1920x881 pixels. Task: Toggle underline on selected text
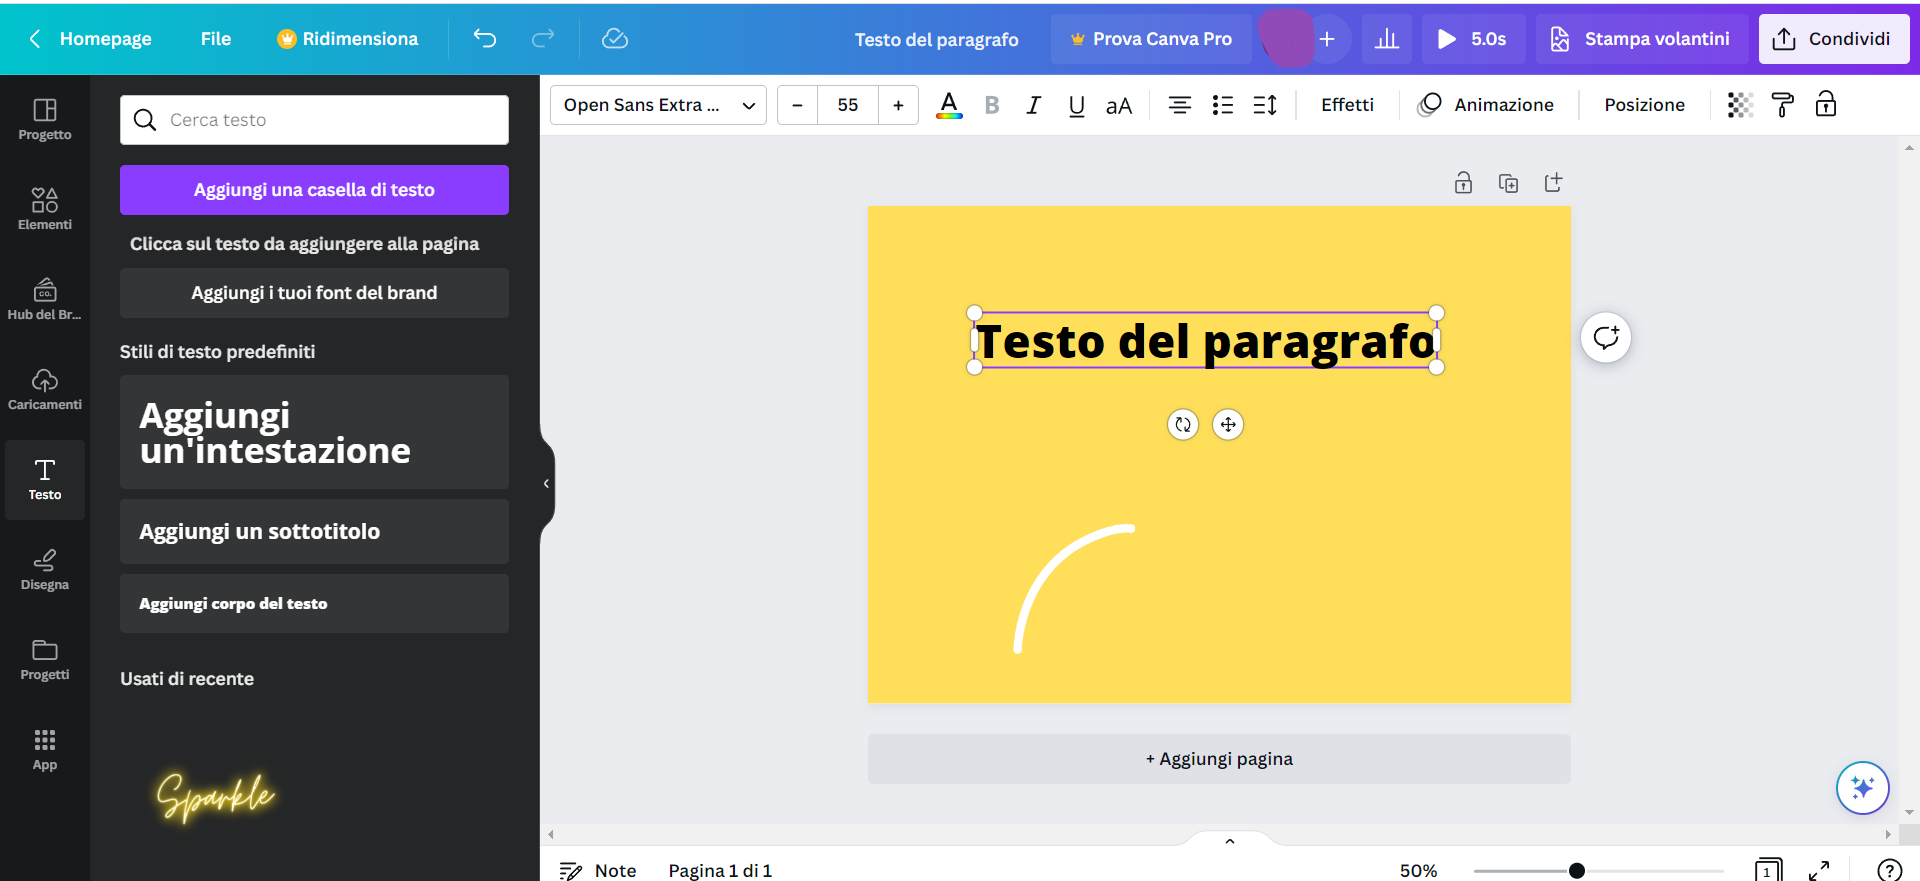[1076, 105]
